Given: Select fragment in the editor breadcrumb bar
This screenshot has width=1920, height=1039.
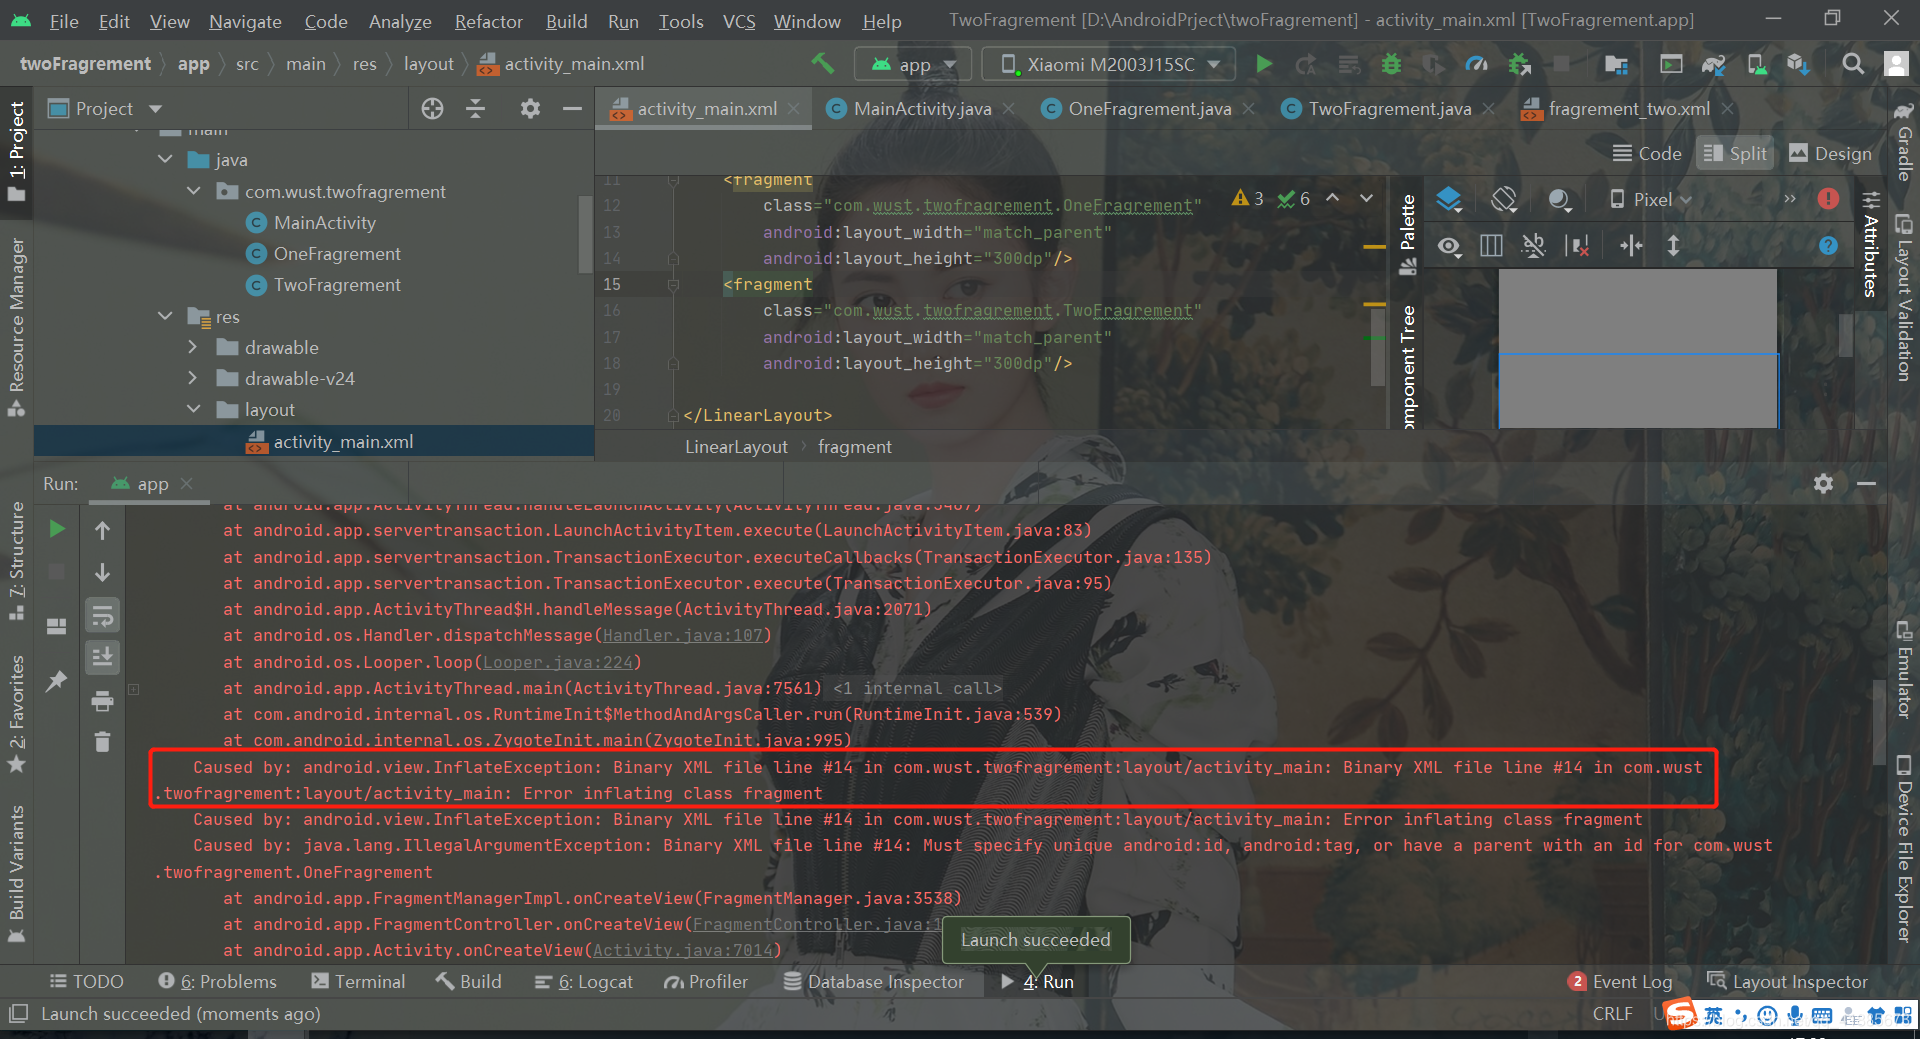Looking at the screenshot, I should point(854,447).
